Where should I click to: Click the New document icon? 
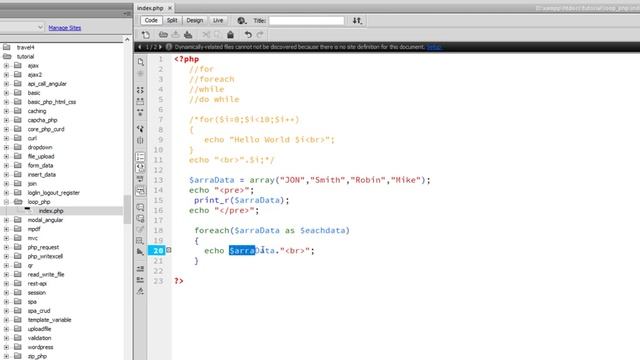click(146, 35)
